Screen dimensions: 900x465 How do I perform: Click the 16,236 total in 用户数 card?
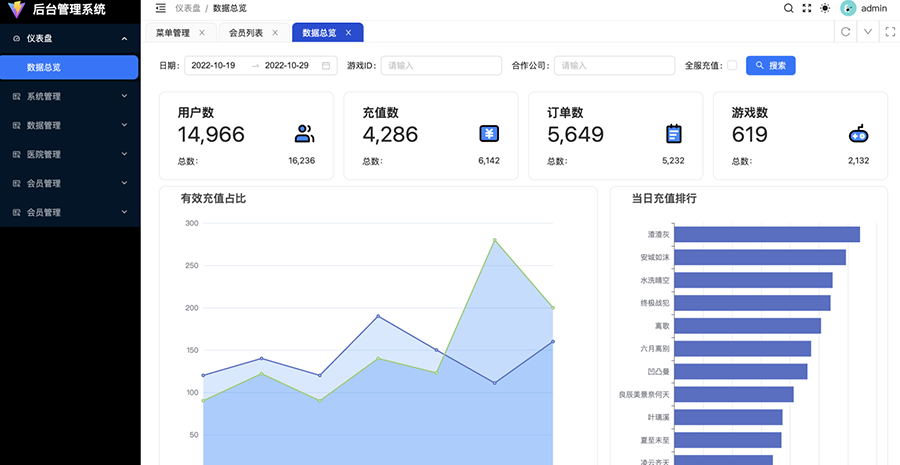302,161
